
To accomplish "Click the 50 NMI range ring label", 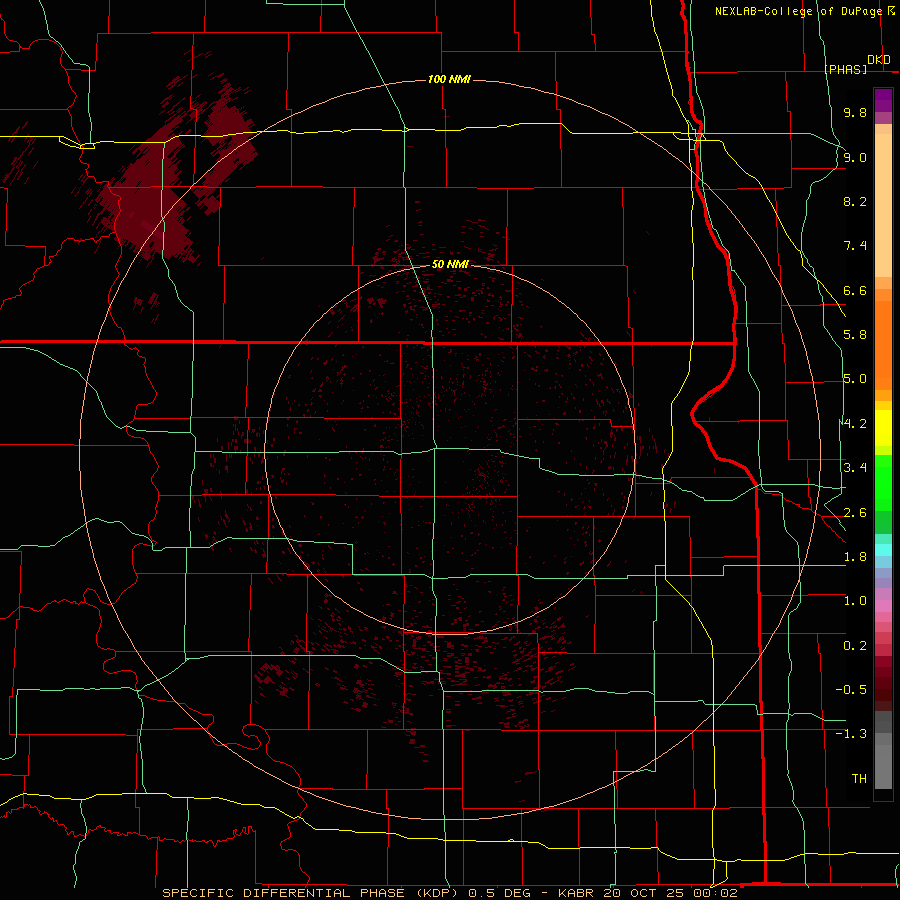I will [450, 264].
